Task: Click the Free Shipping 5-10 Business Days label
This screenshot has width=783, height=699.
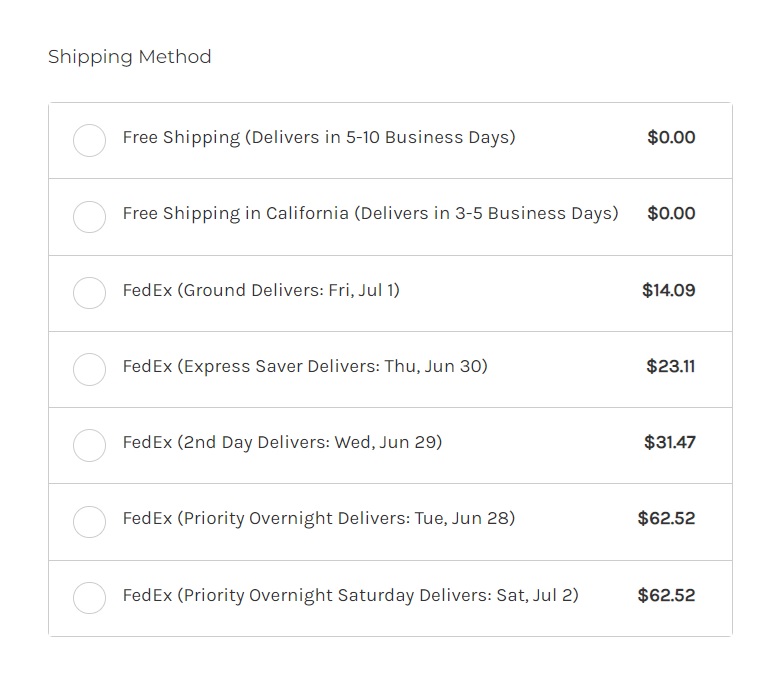Action: (x=319, y=137)
